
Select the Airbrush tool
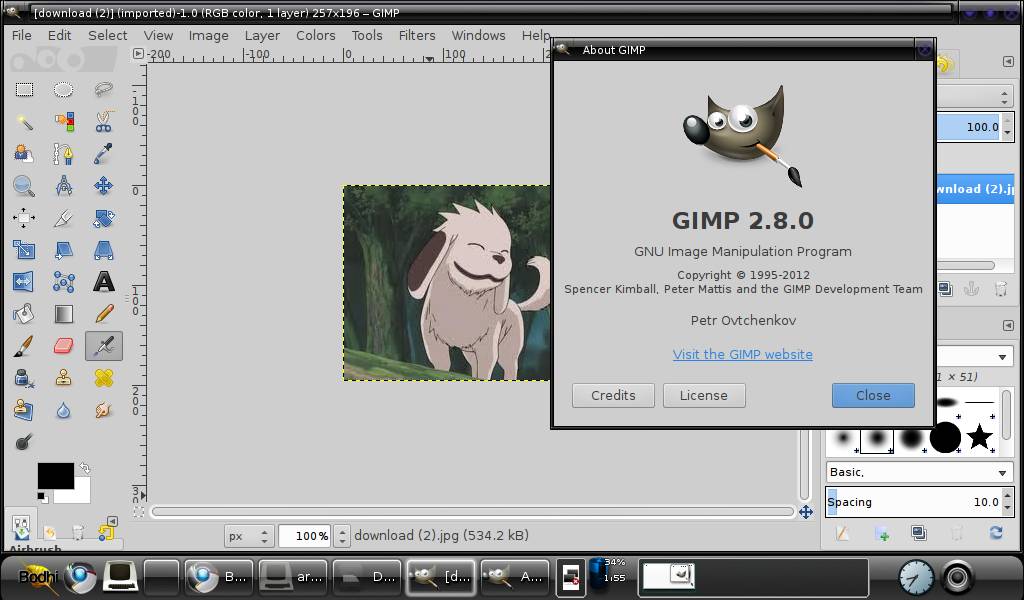pyautogui.click(x=103, y=346)
